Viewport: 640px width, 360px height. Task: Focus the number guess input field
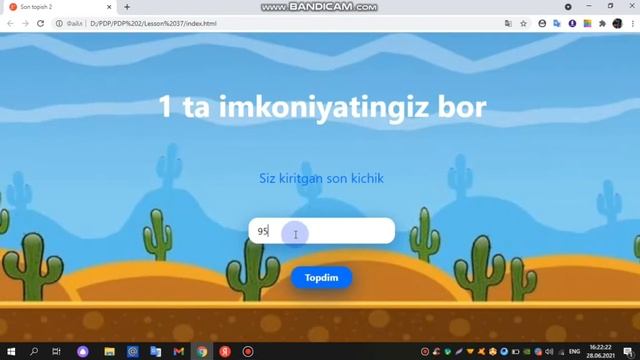click(x=322, y=231)
